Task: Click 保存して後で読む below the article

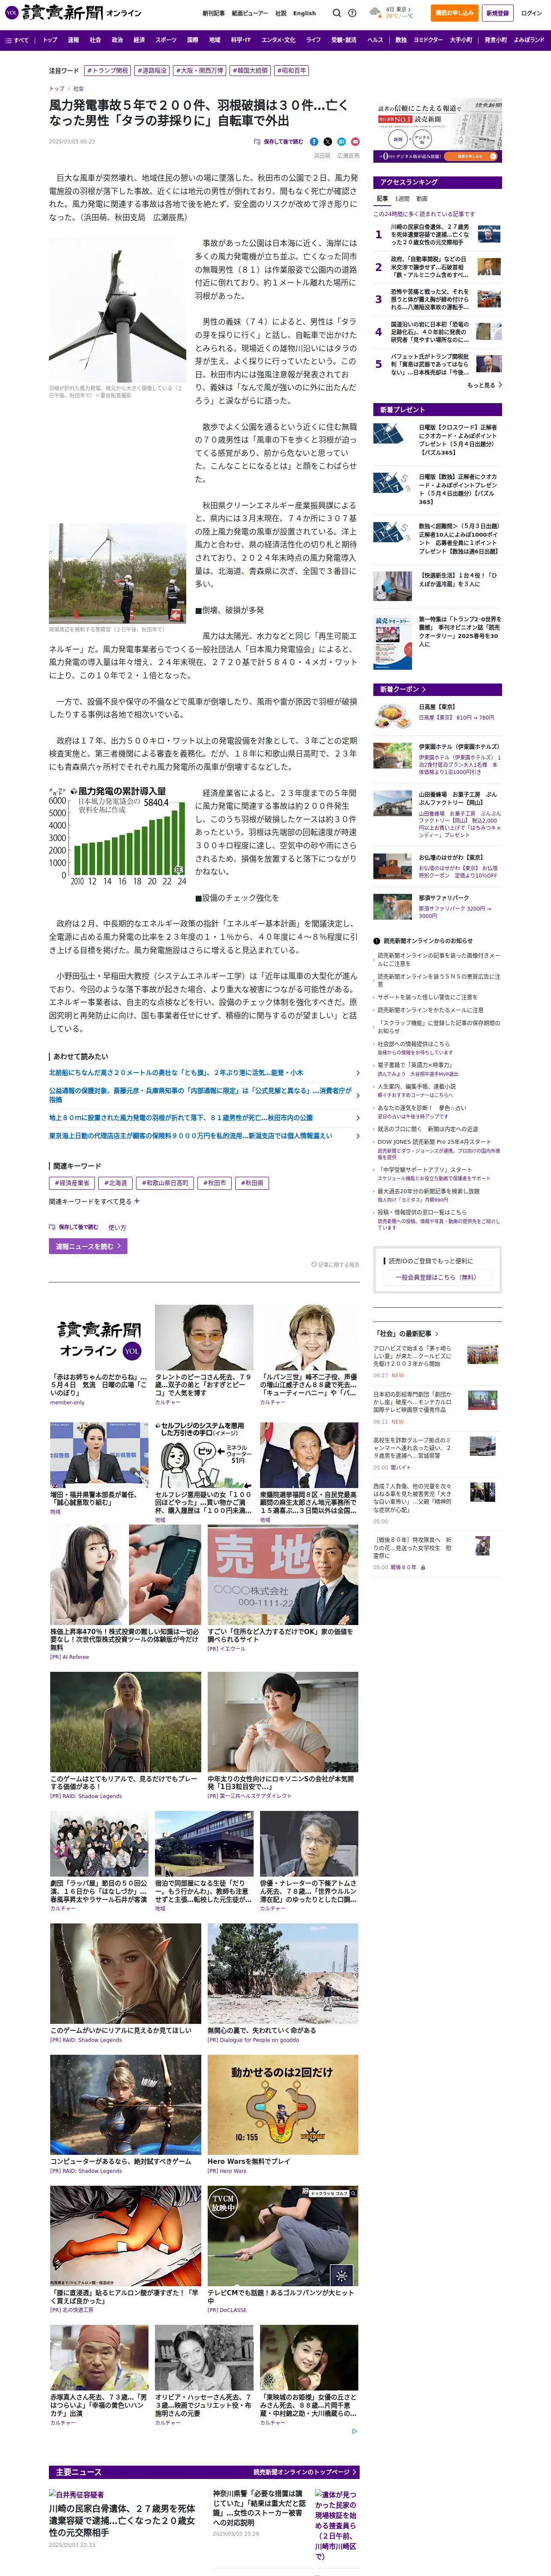Action: [x=74, y=1227]
